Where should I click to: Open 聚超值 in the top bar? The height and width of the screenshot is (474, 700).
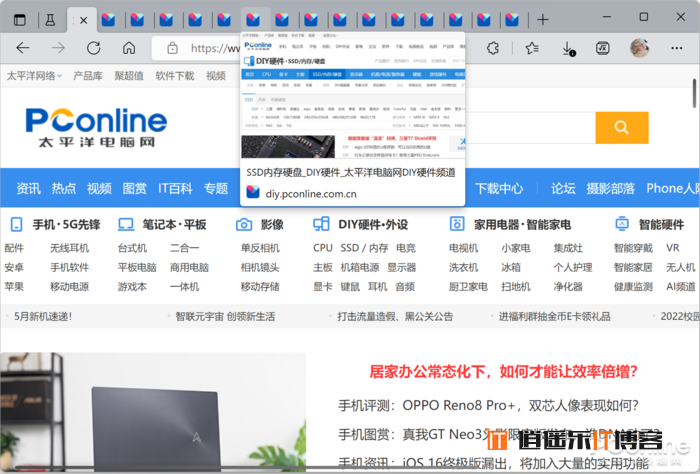[129, 76]
